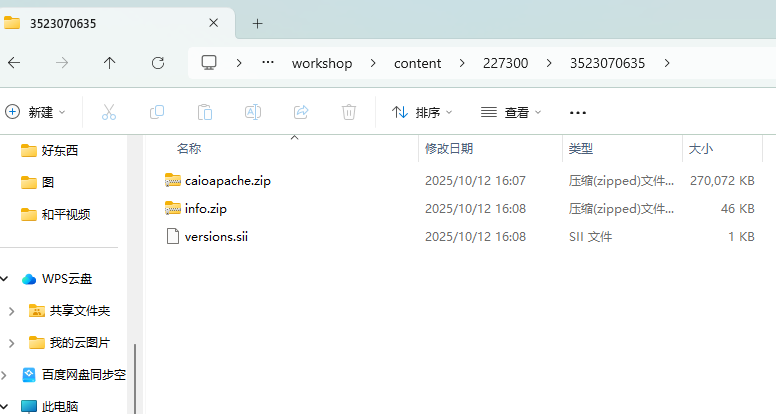Viewport: 776px width, 414px height.
Task: Open the 排序 sort dropdown
Action: [x=422, y=112]
